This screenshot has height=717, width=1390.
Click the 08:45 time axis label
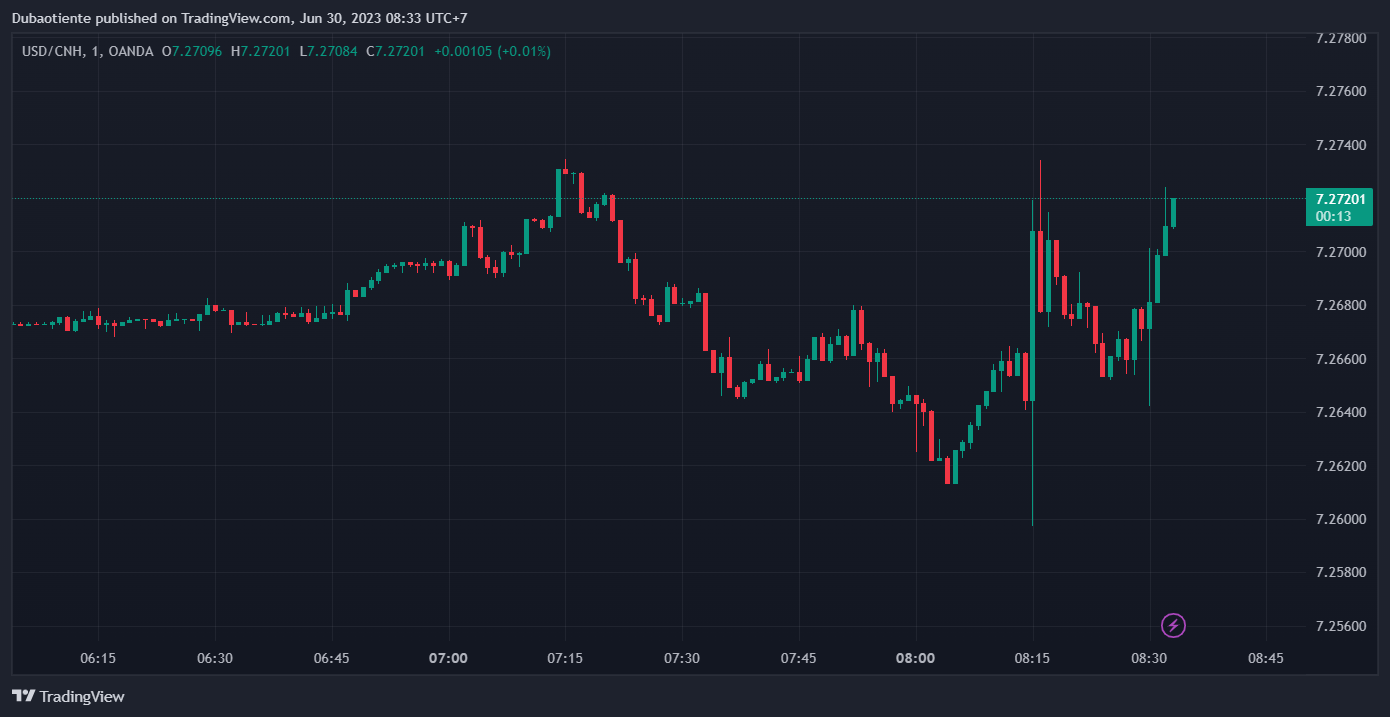tap(1266, 658)
